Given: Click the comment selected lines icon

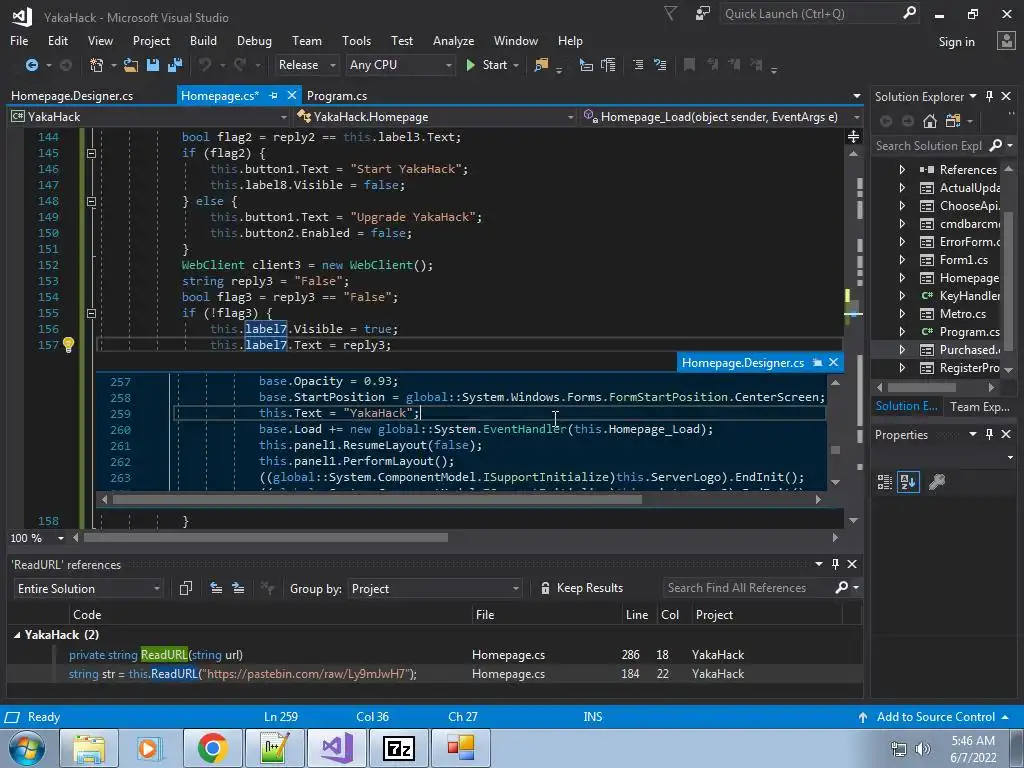Looking at the screenshot, I should (x=638, y=65).
